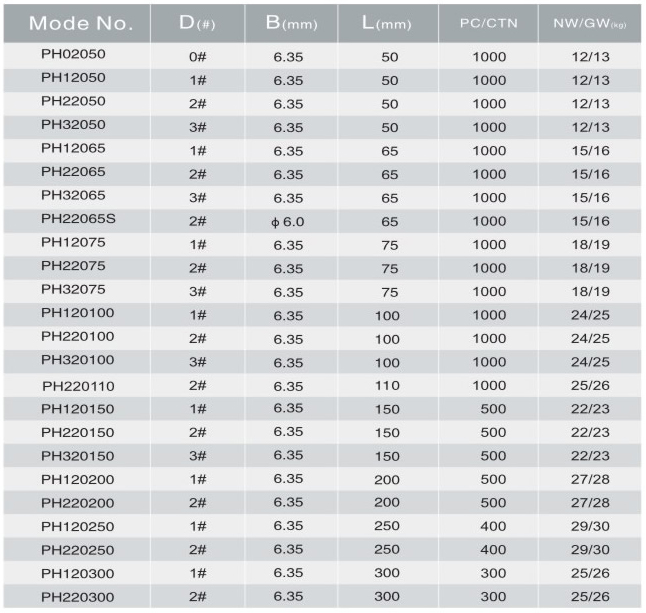The width and height of the screenshot is (646, 613).
Task: Click the PC/CTN column header
Action: [489, 22]
